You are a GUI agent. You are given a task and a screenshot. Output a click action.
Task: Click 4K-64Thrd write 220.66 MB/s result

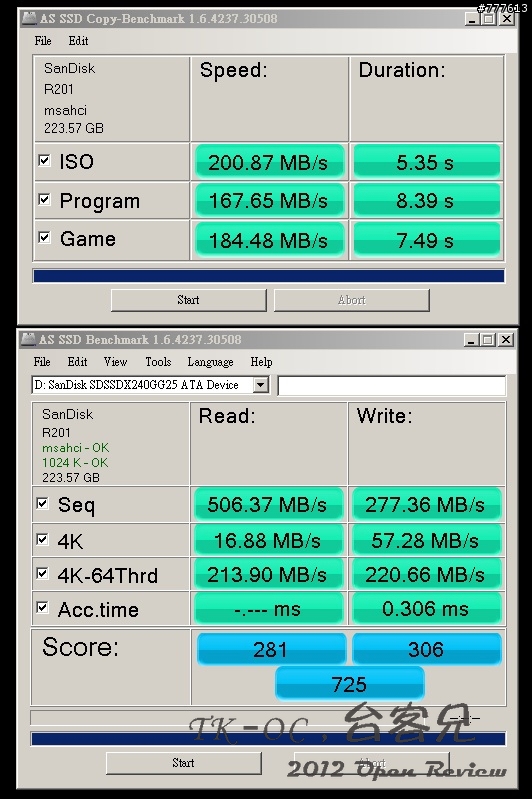click(x=426, y=574)
